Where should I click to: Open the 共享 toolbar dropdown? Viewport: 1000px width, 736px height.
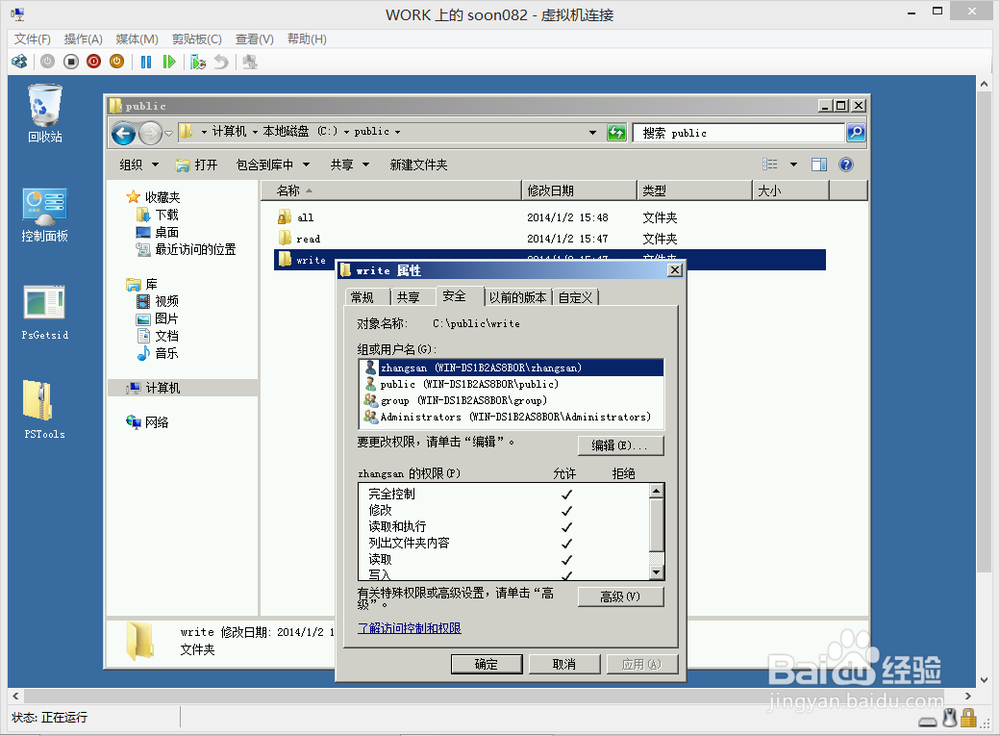coord(349,165)
